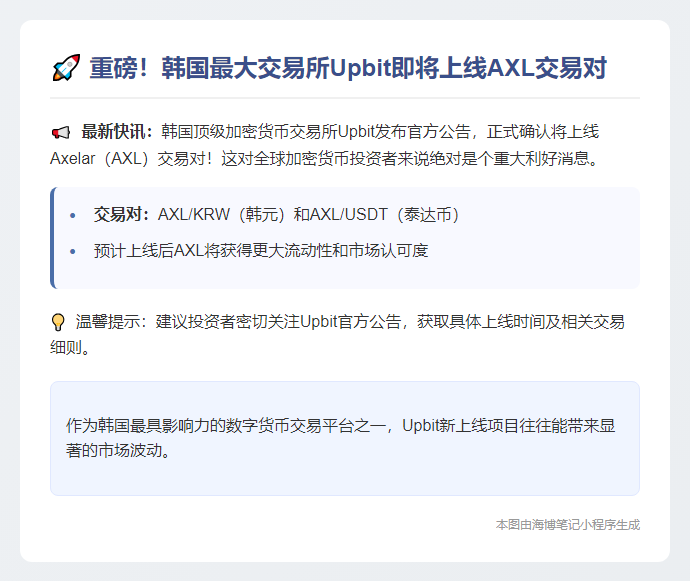
Task: Click the light bulb emoji before 温馨提示
Action: (58, 322)
